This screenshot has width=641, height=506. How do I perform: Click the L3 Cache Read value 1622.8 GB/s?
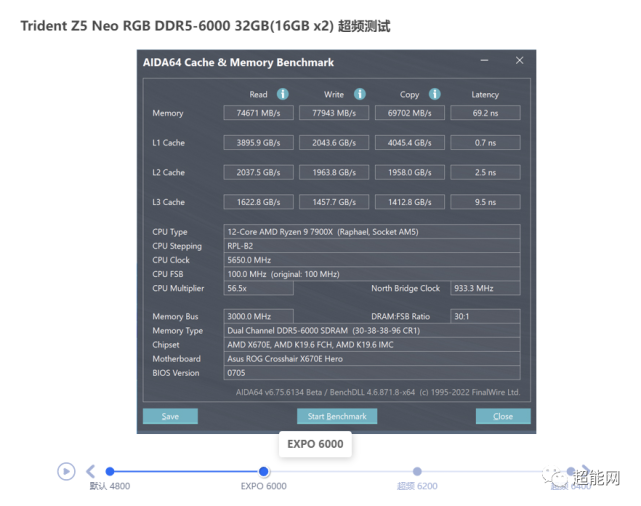pyautogui.click(x=258, y=202)
